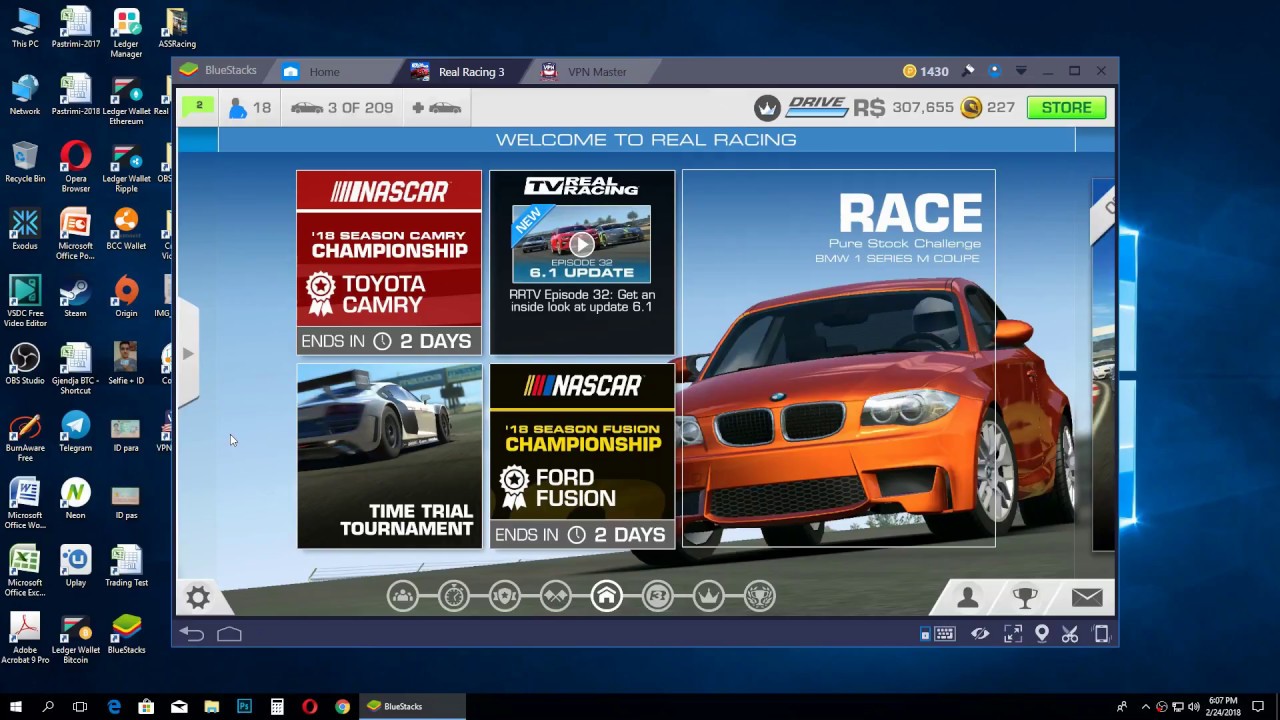The height and width of the screenshot is (720, 1280).
Task: Open the green STORE button
Action: [1066, 108]
